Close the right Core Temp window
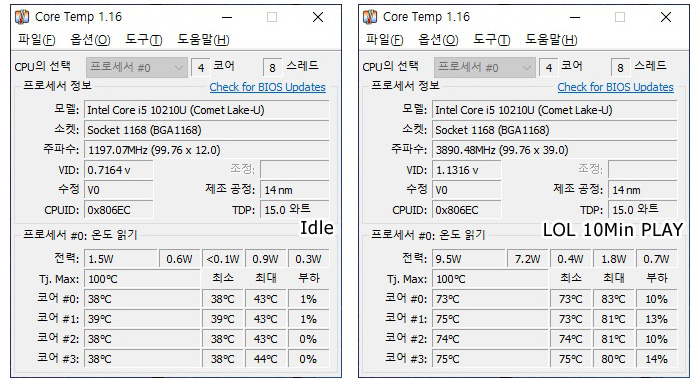Viewport: 700px width, 382px height. pyautogui.click(x=666, y=17)
